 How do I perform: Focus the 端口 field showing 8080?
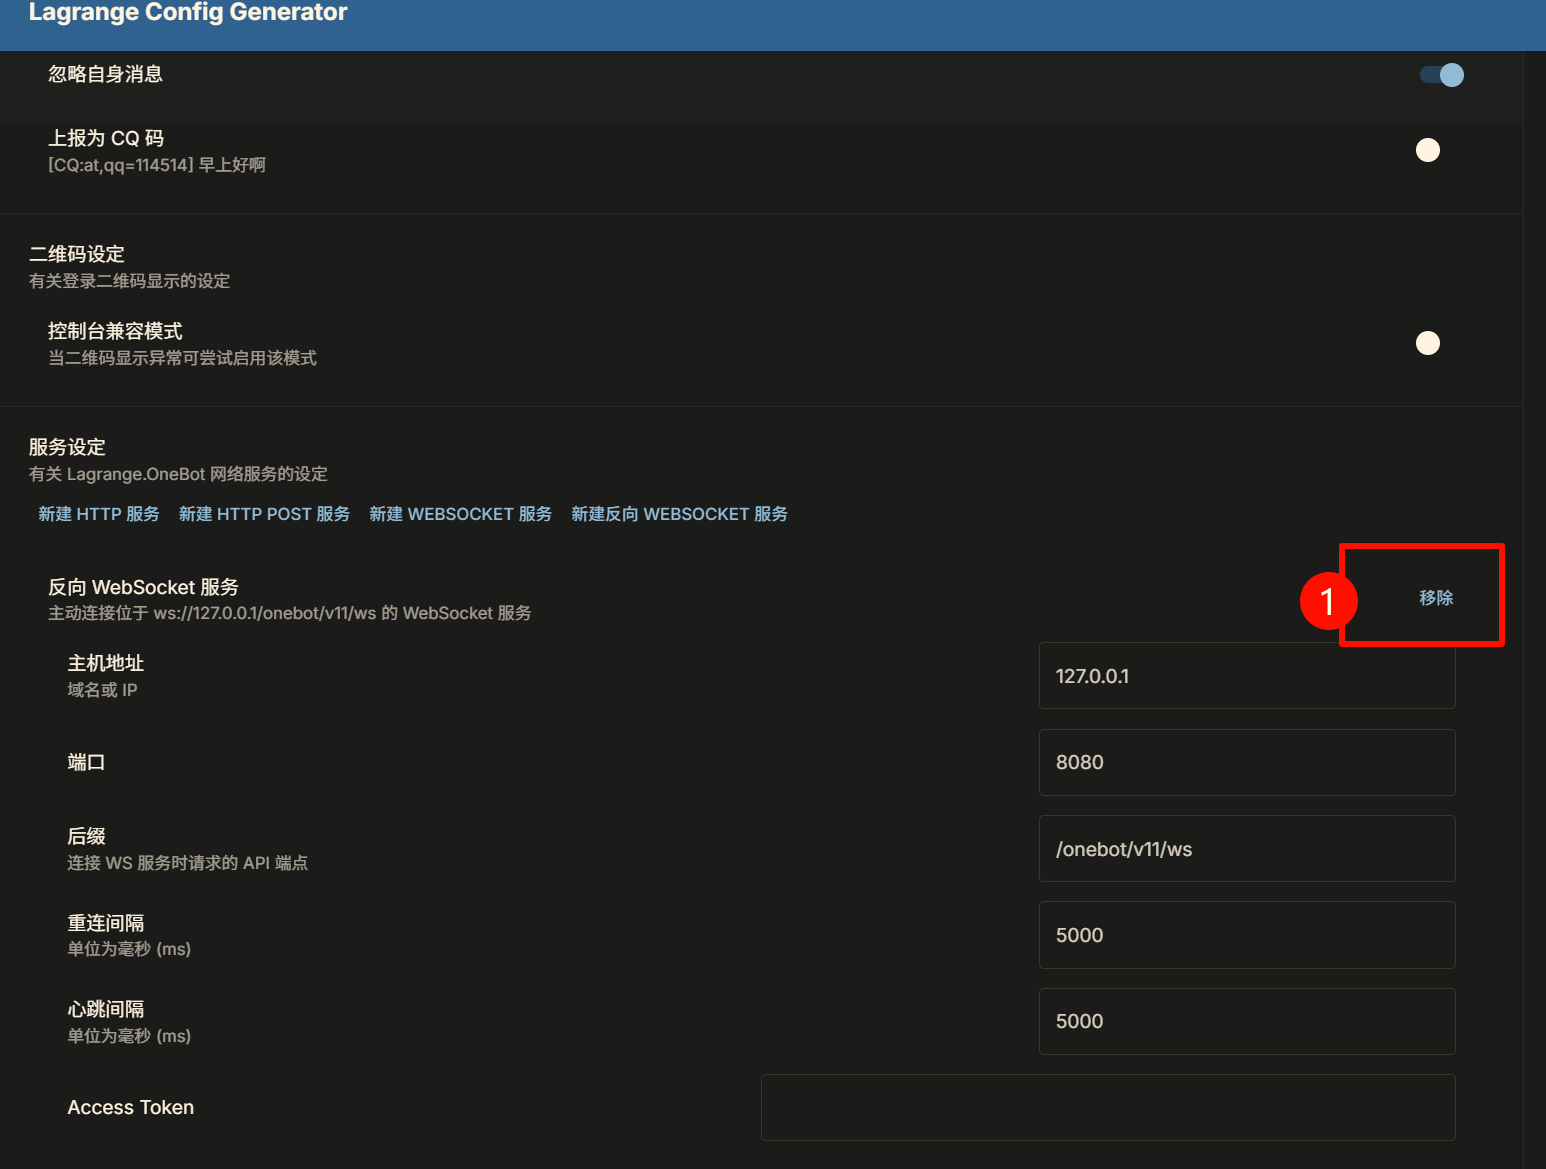(1247, 762)
